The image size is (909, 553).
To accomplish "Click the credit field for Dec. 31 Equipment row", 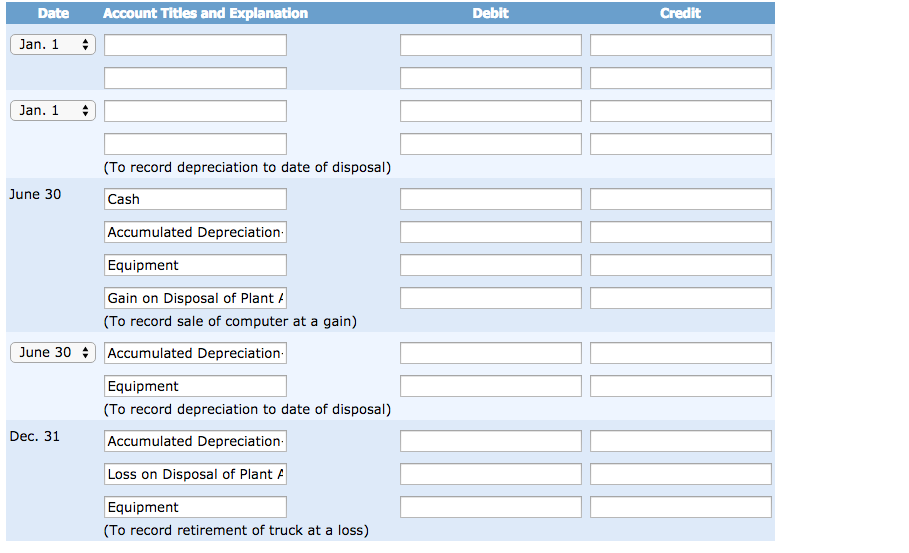I will coord(681,508).
